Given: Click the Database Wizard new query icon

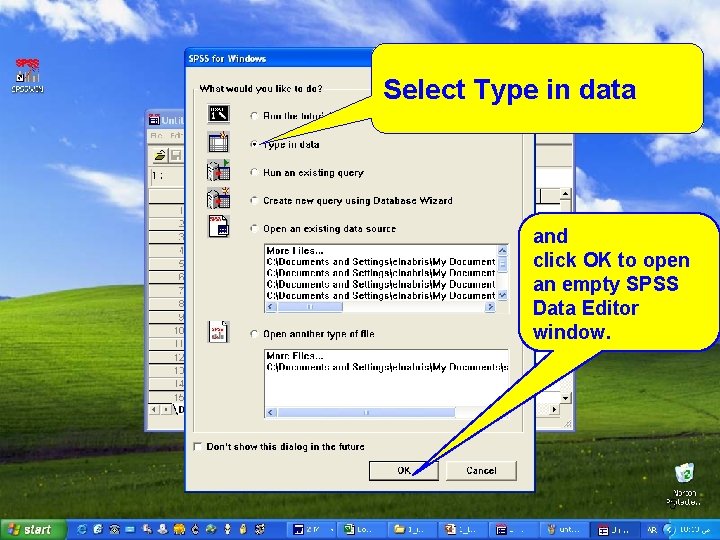Looking at the screenshot, I should tap(219, 198).
